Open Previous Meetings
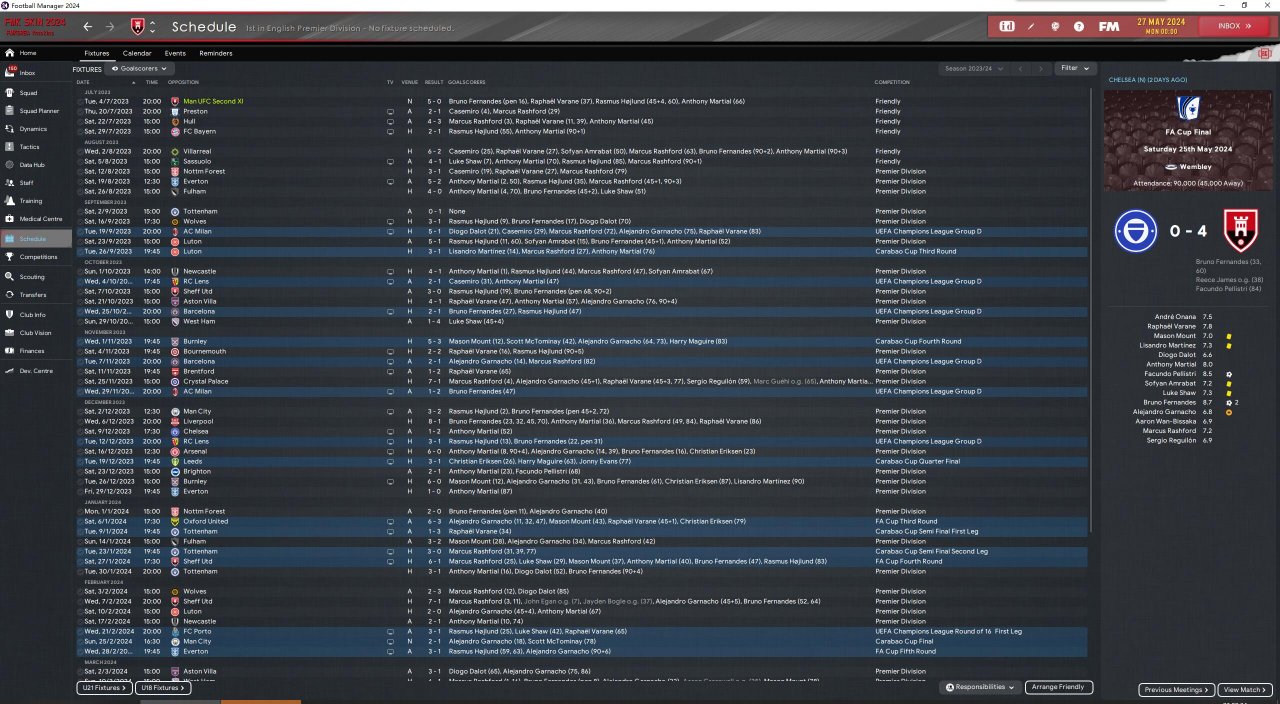1280x704 pixels. click(x=1177, y=690)
